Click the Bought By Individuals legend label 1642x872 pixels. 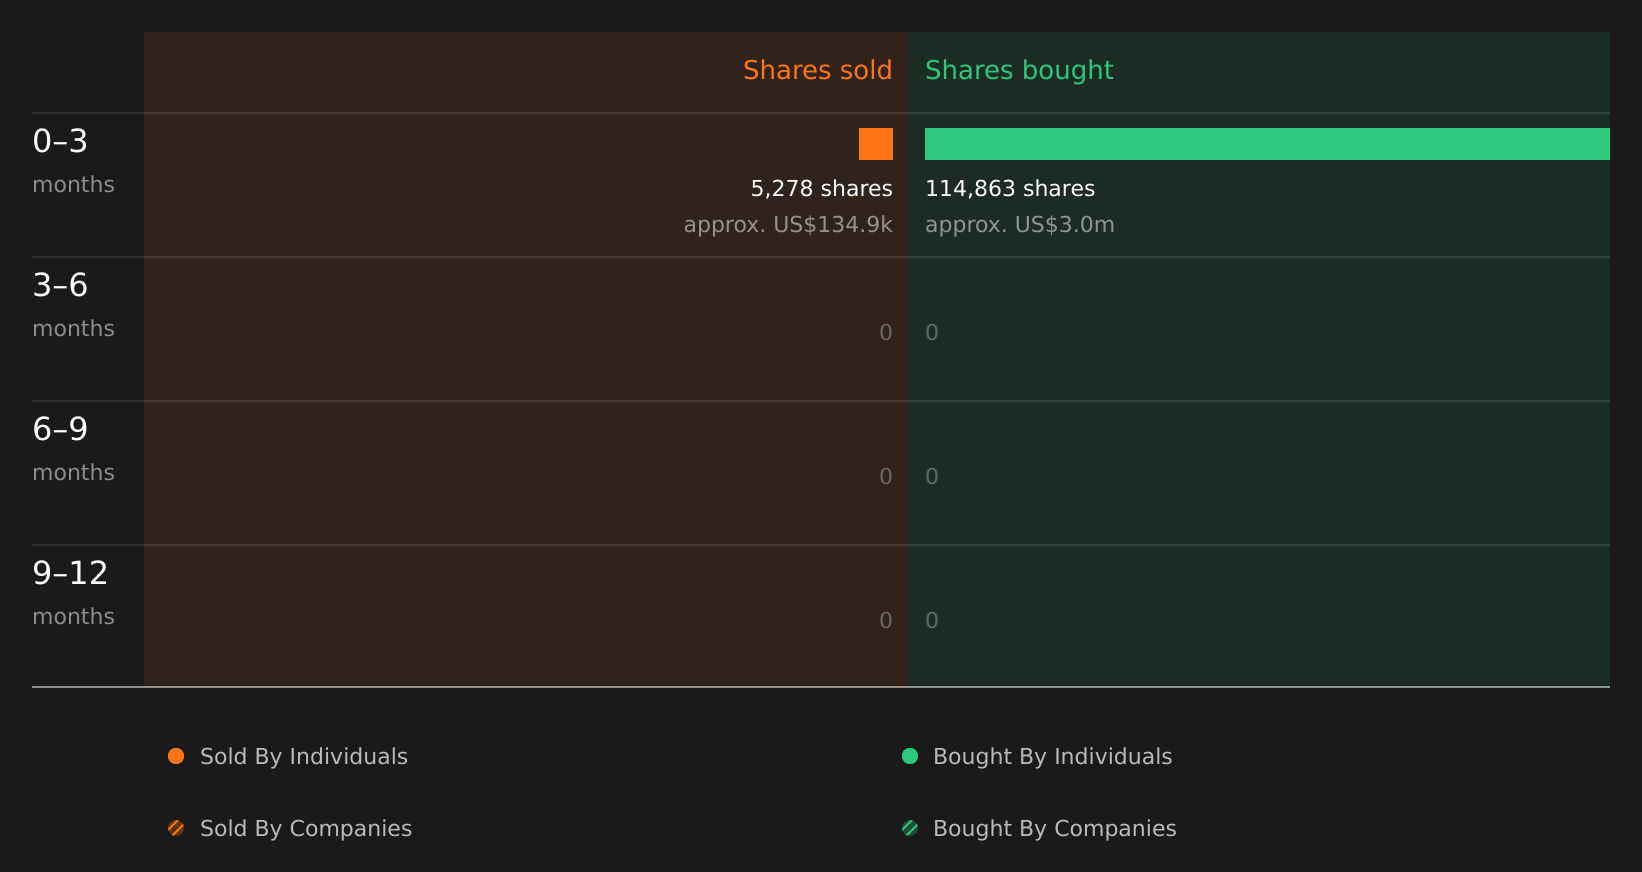pos(1052,756)
